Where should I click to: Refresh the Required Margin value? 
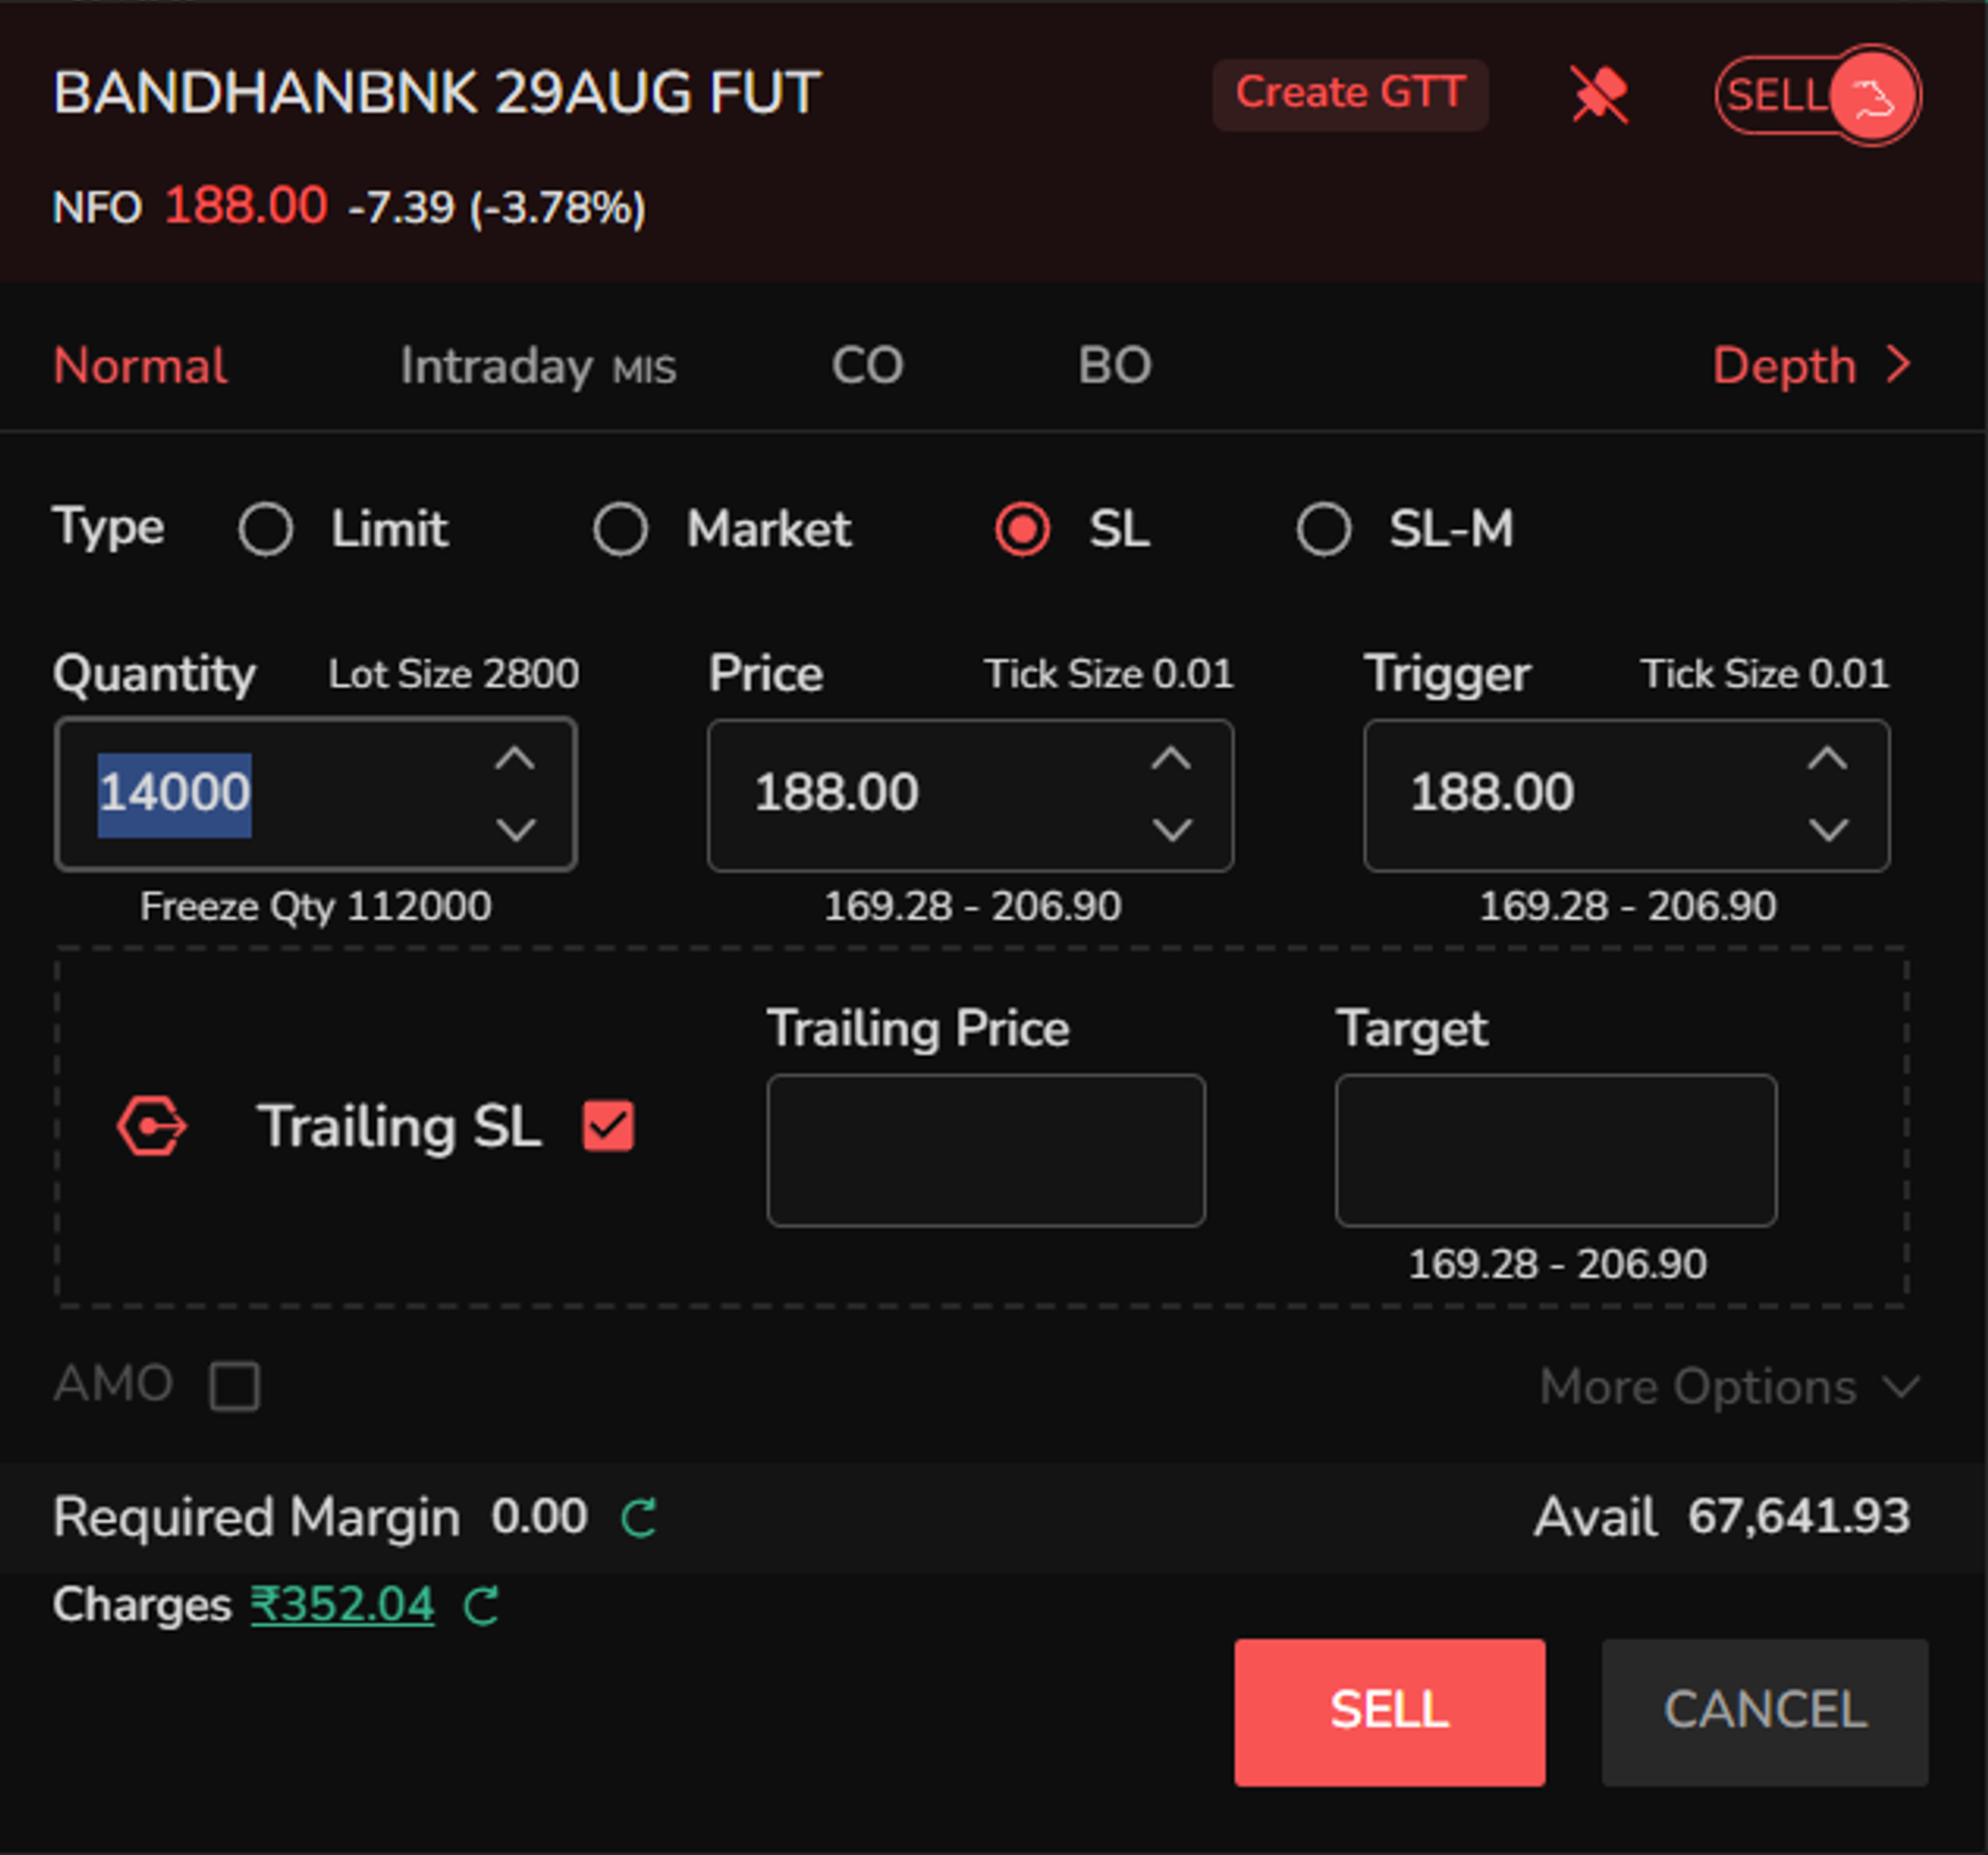(x=639, y=1517)
